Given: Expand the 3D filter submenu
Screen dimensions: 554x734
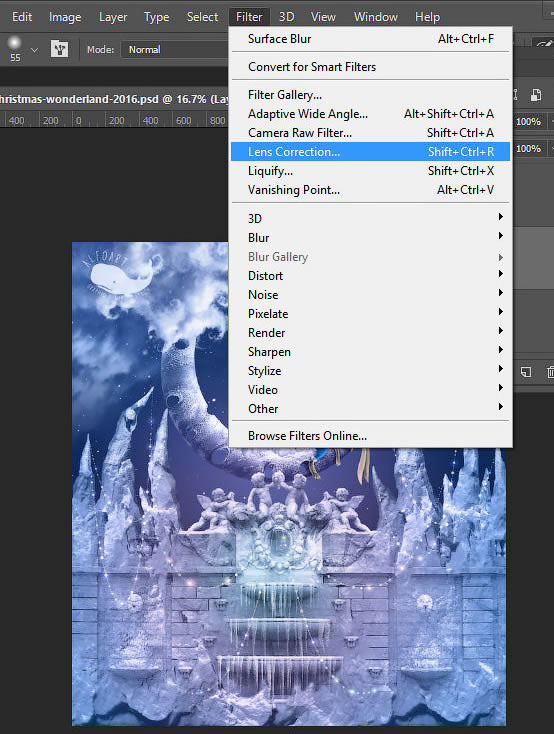Looking at the screenshot, I should (370, 218).
